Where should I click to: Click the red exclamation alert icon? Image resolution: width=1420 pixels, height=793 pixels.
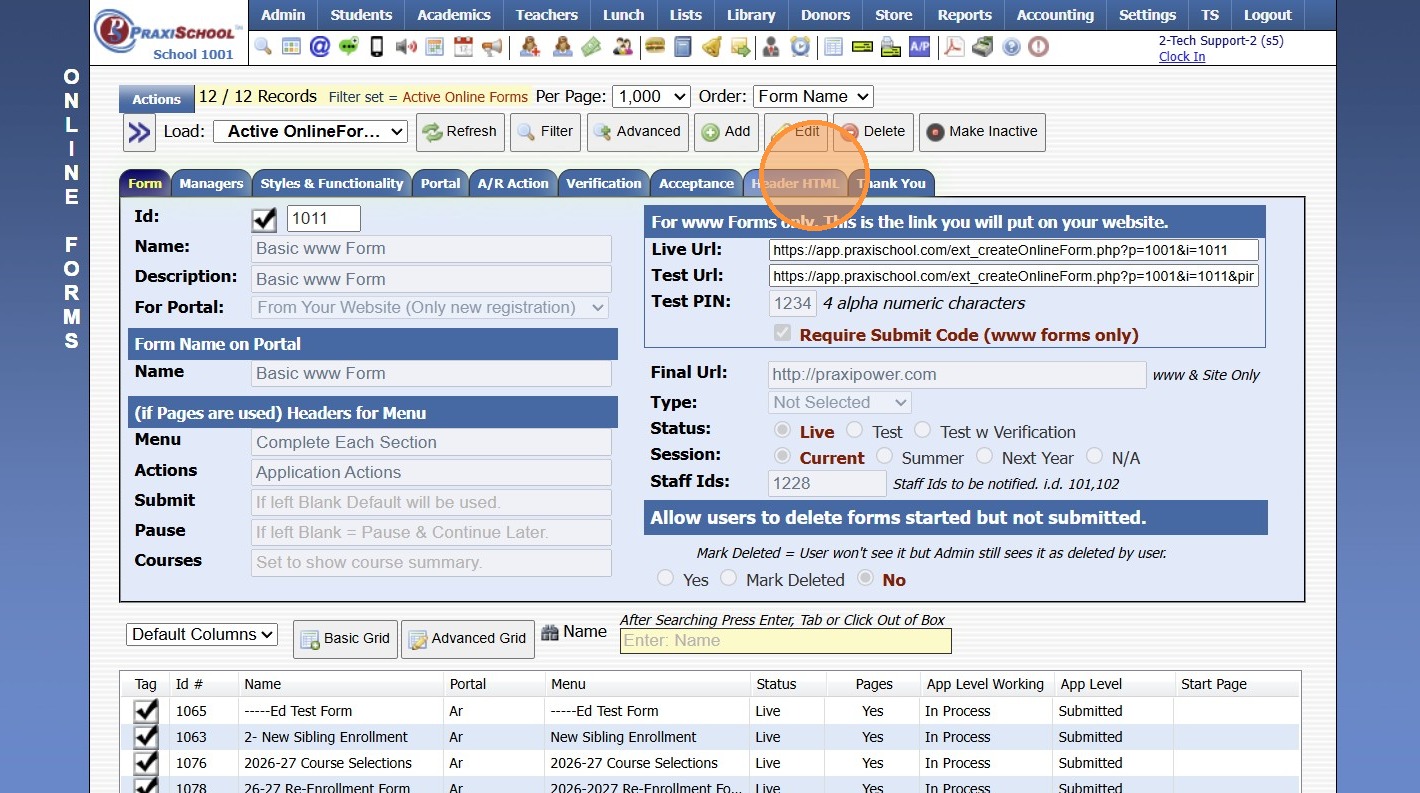1039,46
